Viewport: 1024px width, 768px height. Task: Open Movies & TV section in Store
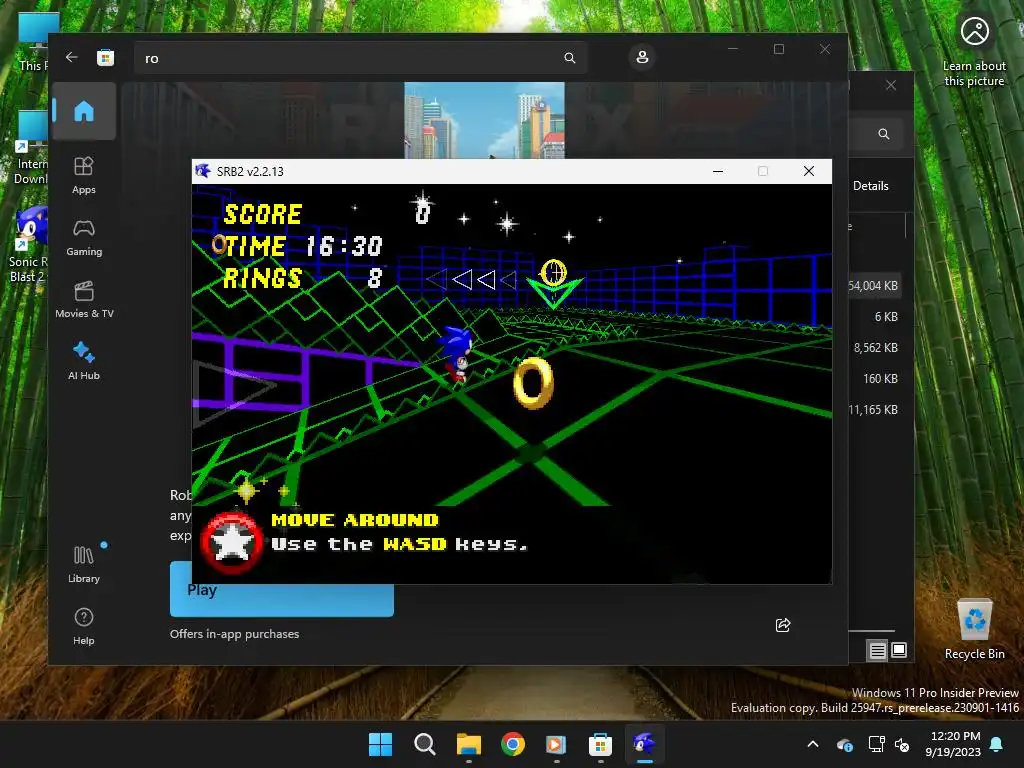tap(84, 299)
